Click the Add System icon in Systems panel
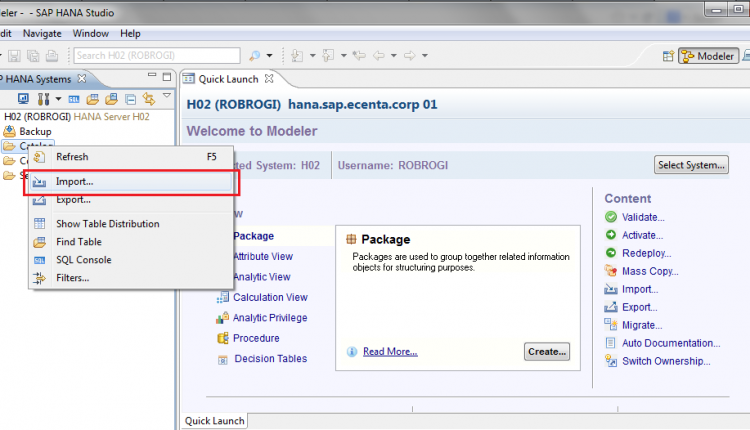 tap(23, 99)
